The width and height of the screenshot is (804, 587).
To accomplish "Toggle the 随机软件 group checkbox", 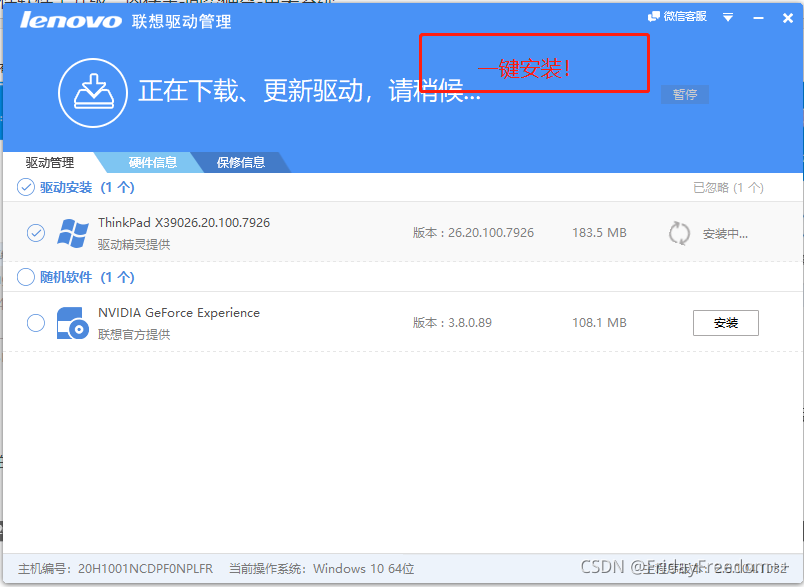I will [x=26, y=277].
